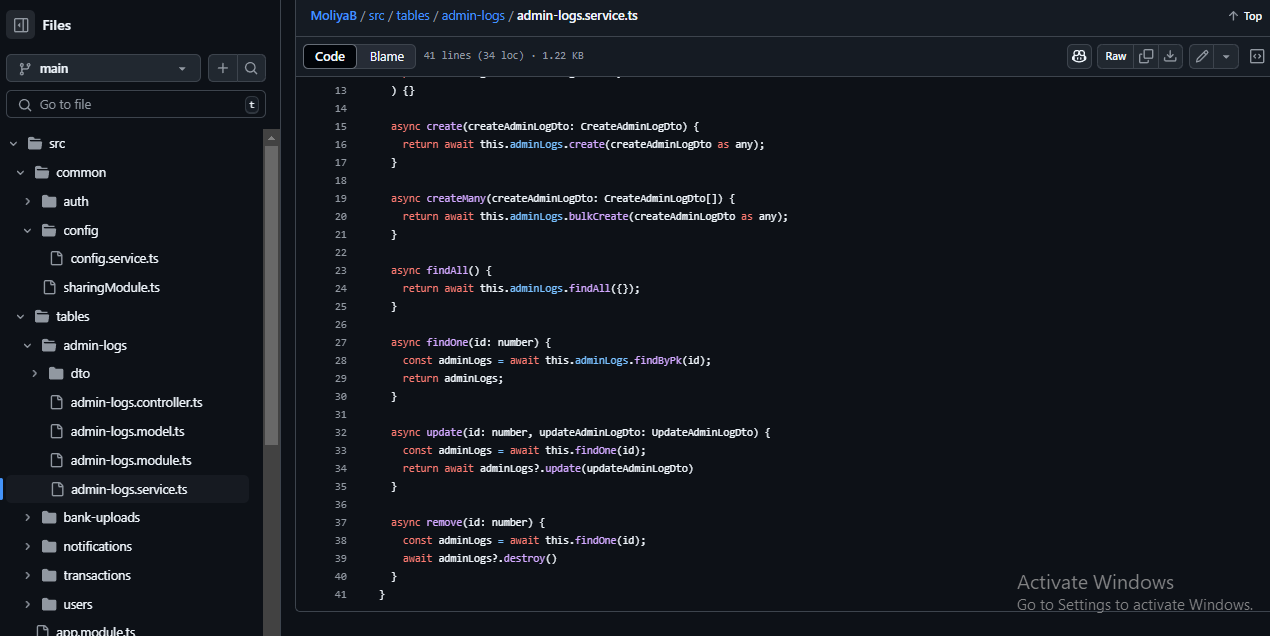The height and width of the screenshot is (636, 1270).
Task: Expand the bank-uploads folder
Action: [x=28, y=517]
